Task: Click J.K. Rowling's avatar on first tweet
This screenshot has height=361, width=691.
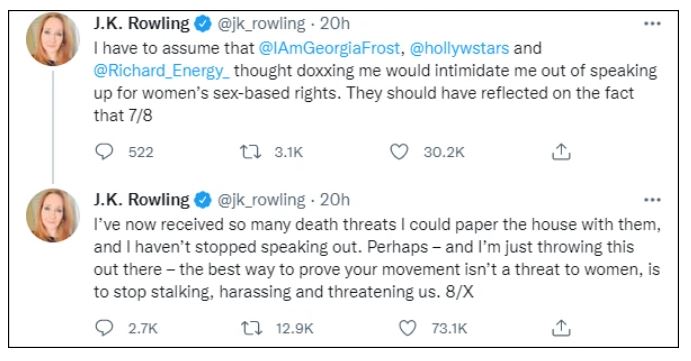Action: click(x=53, y=39)
